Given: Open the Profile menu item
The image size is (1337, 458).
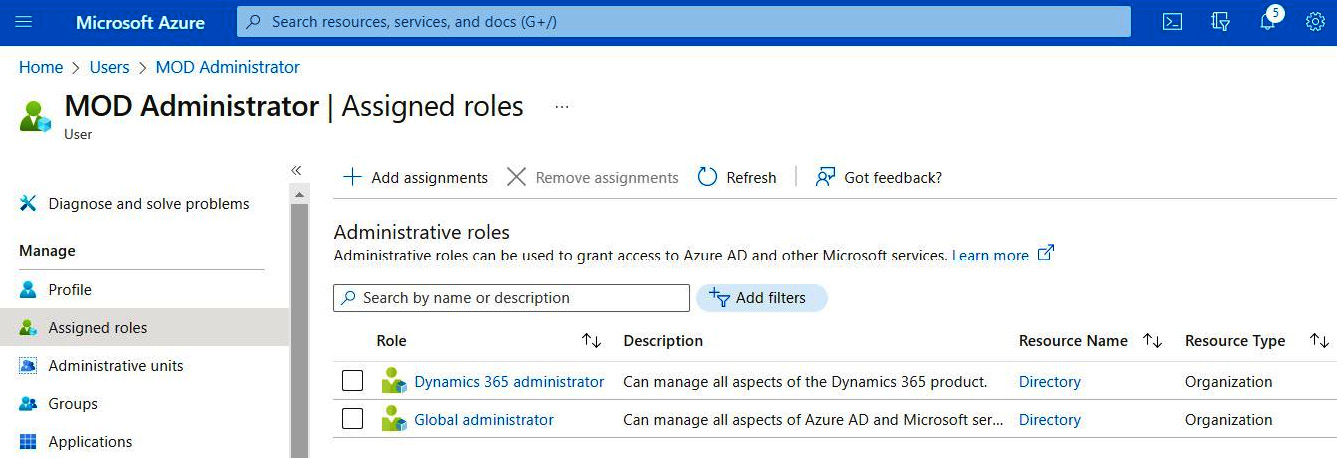Looking at the screenshot, I should click(70, 290).
